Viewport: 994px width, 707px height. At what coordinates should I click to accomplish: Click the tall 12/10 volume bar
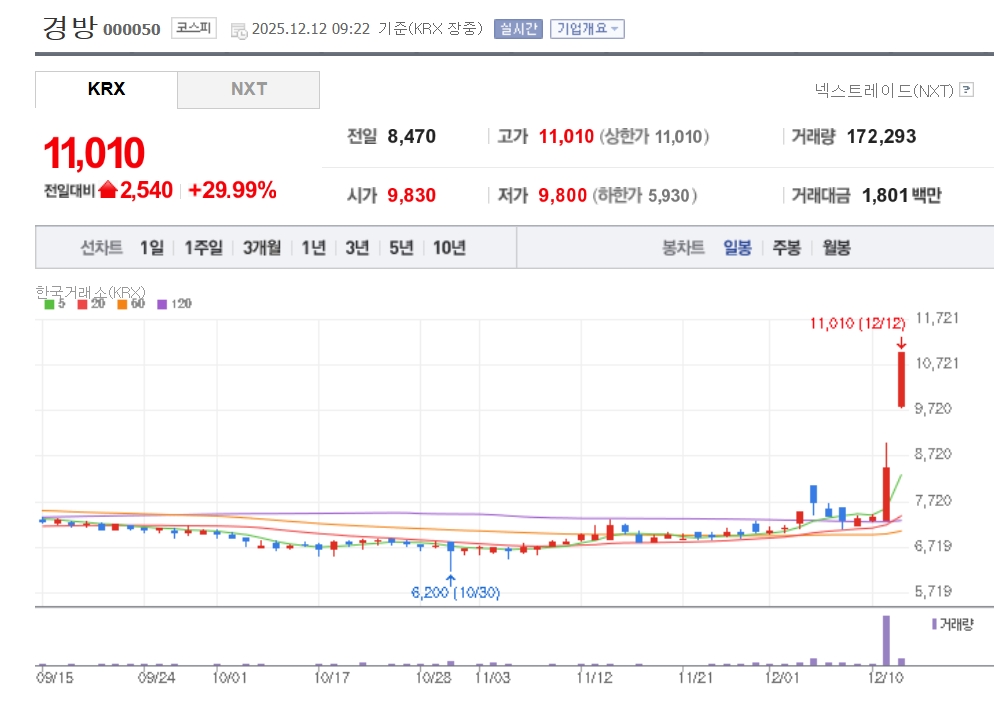(x=885, y=640)
